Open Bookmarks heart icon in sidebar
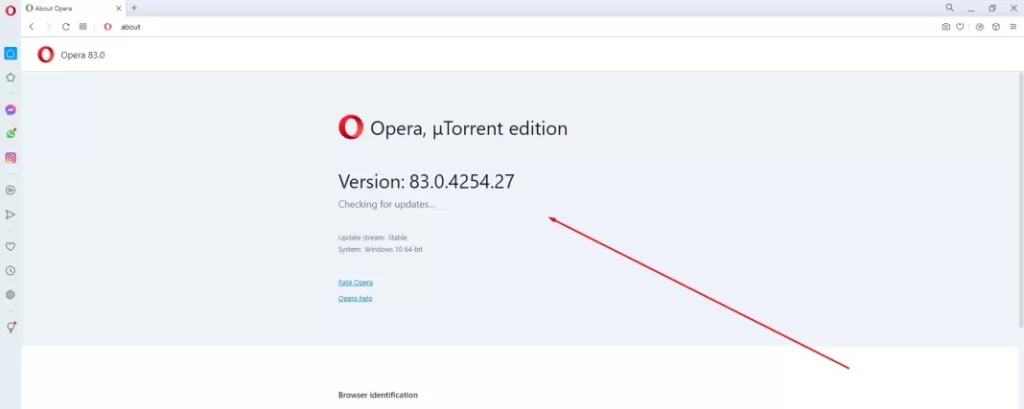Viewport: 1024px width, 409px height. click(10, 246)
